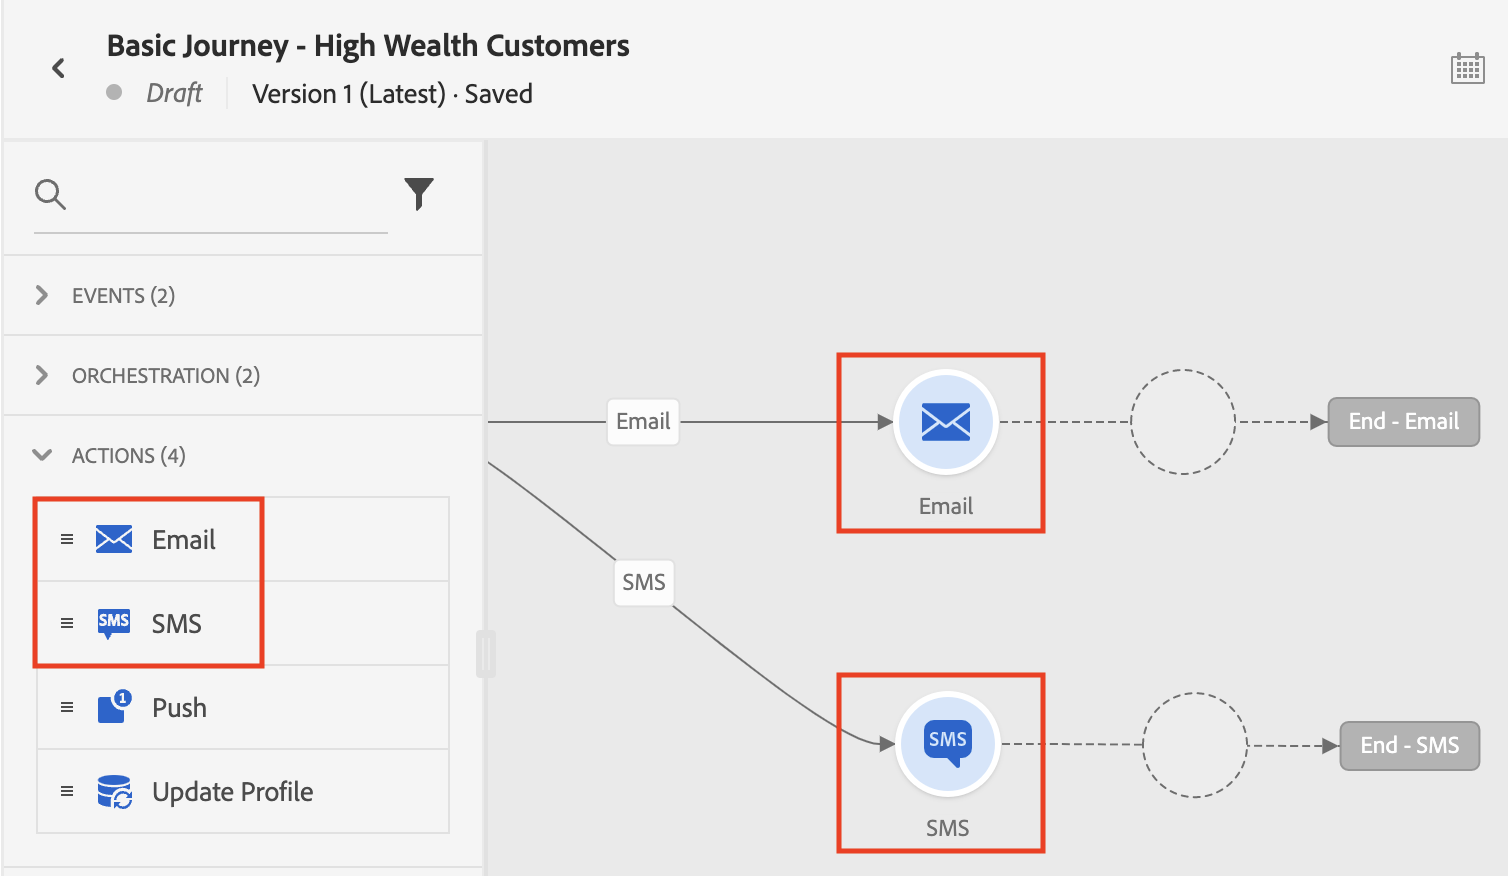This screenshot has height=876, width=1508.
Task: Click empty placeholder node after Email activity
Action: 1183,422
